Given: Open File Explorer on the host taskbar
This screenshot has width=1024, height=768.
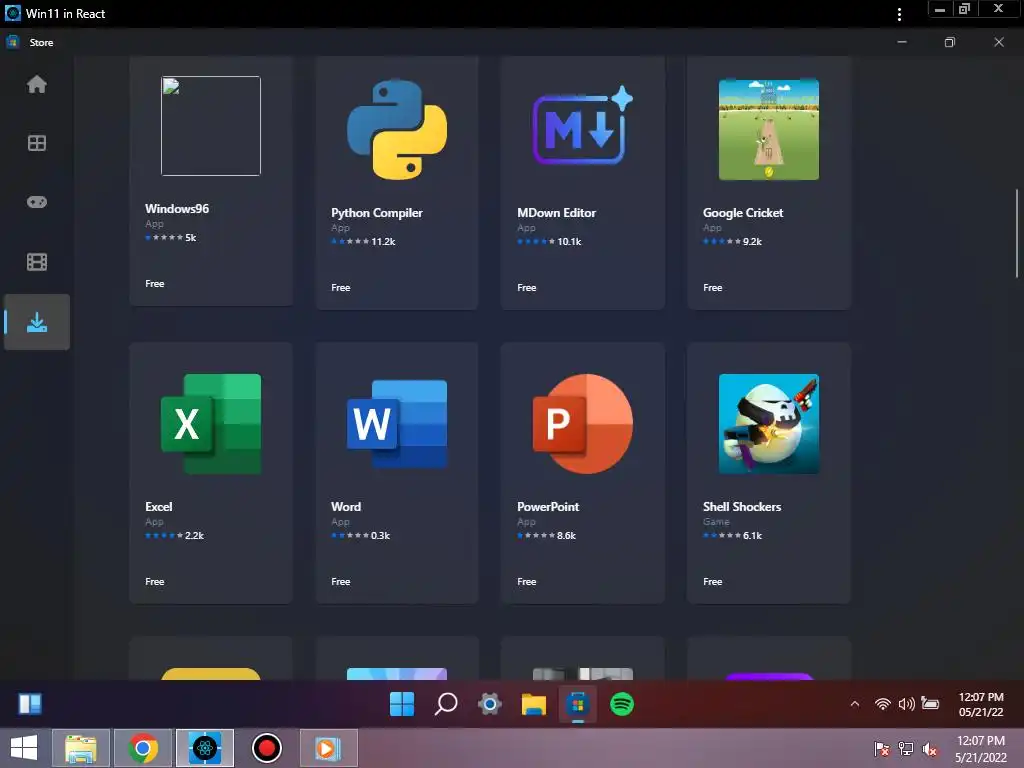Looking at the screenshot, I should (x=81, y=748).
